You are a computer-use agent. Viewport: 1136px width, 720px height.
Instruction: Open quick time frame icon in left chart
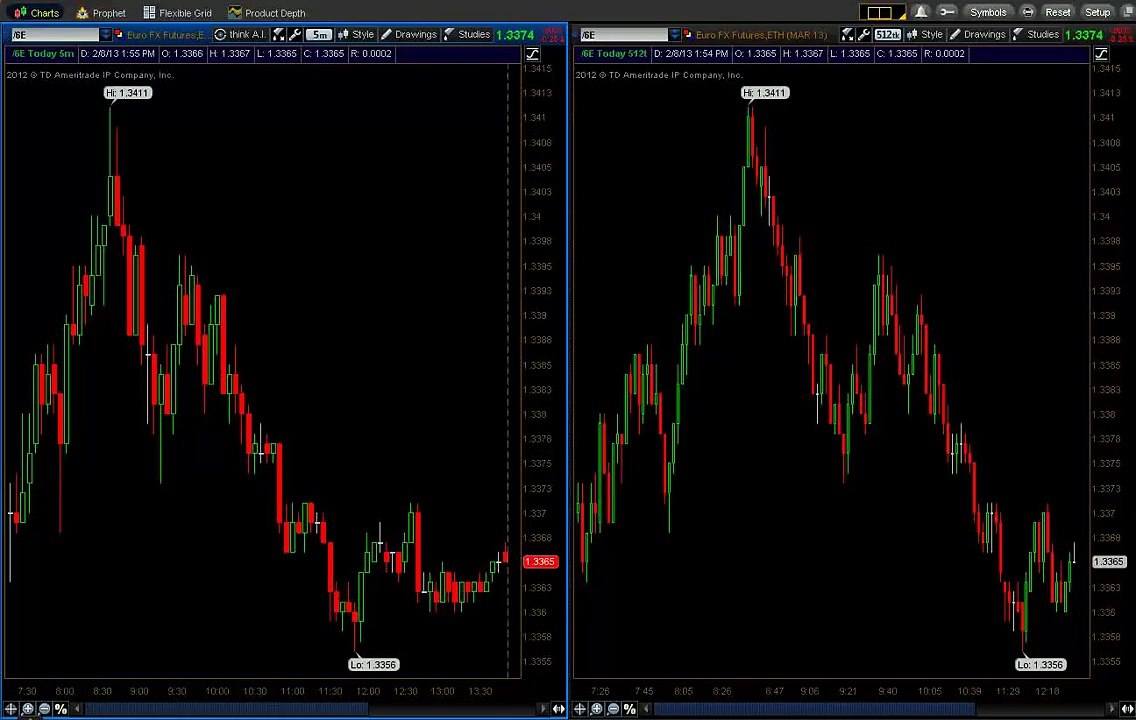(278, 35)
